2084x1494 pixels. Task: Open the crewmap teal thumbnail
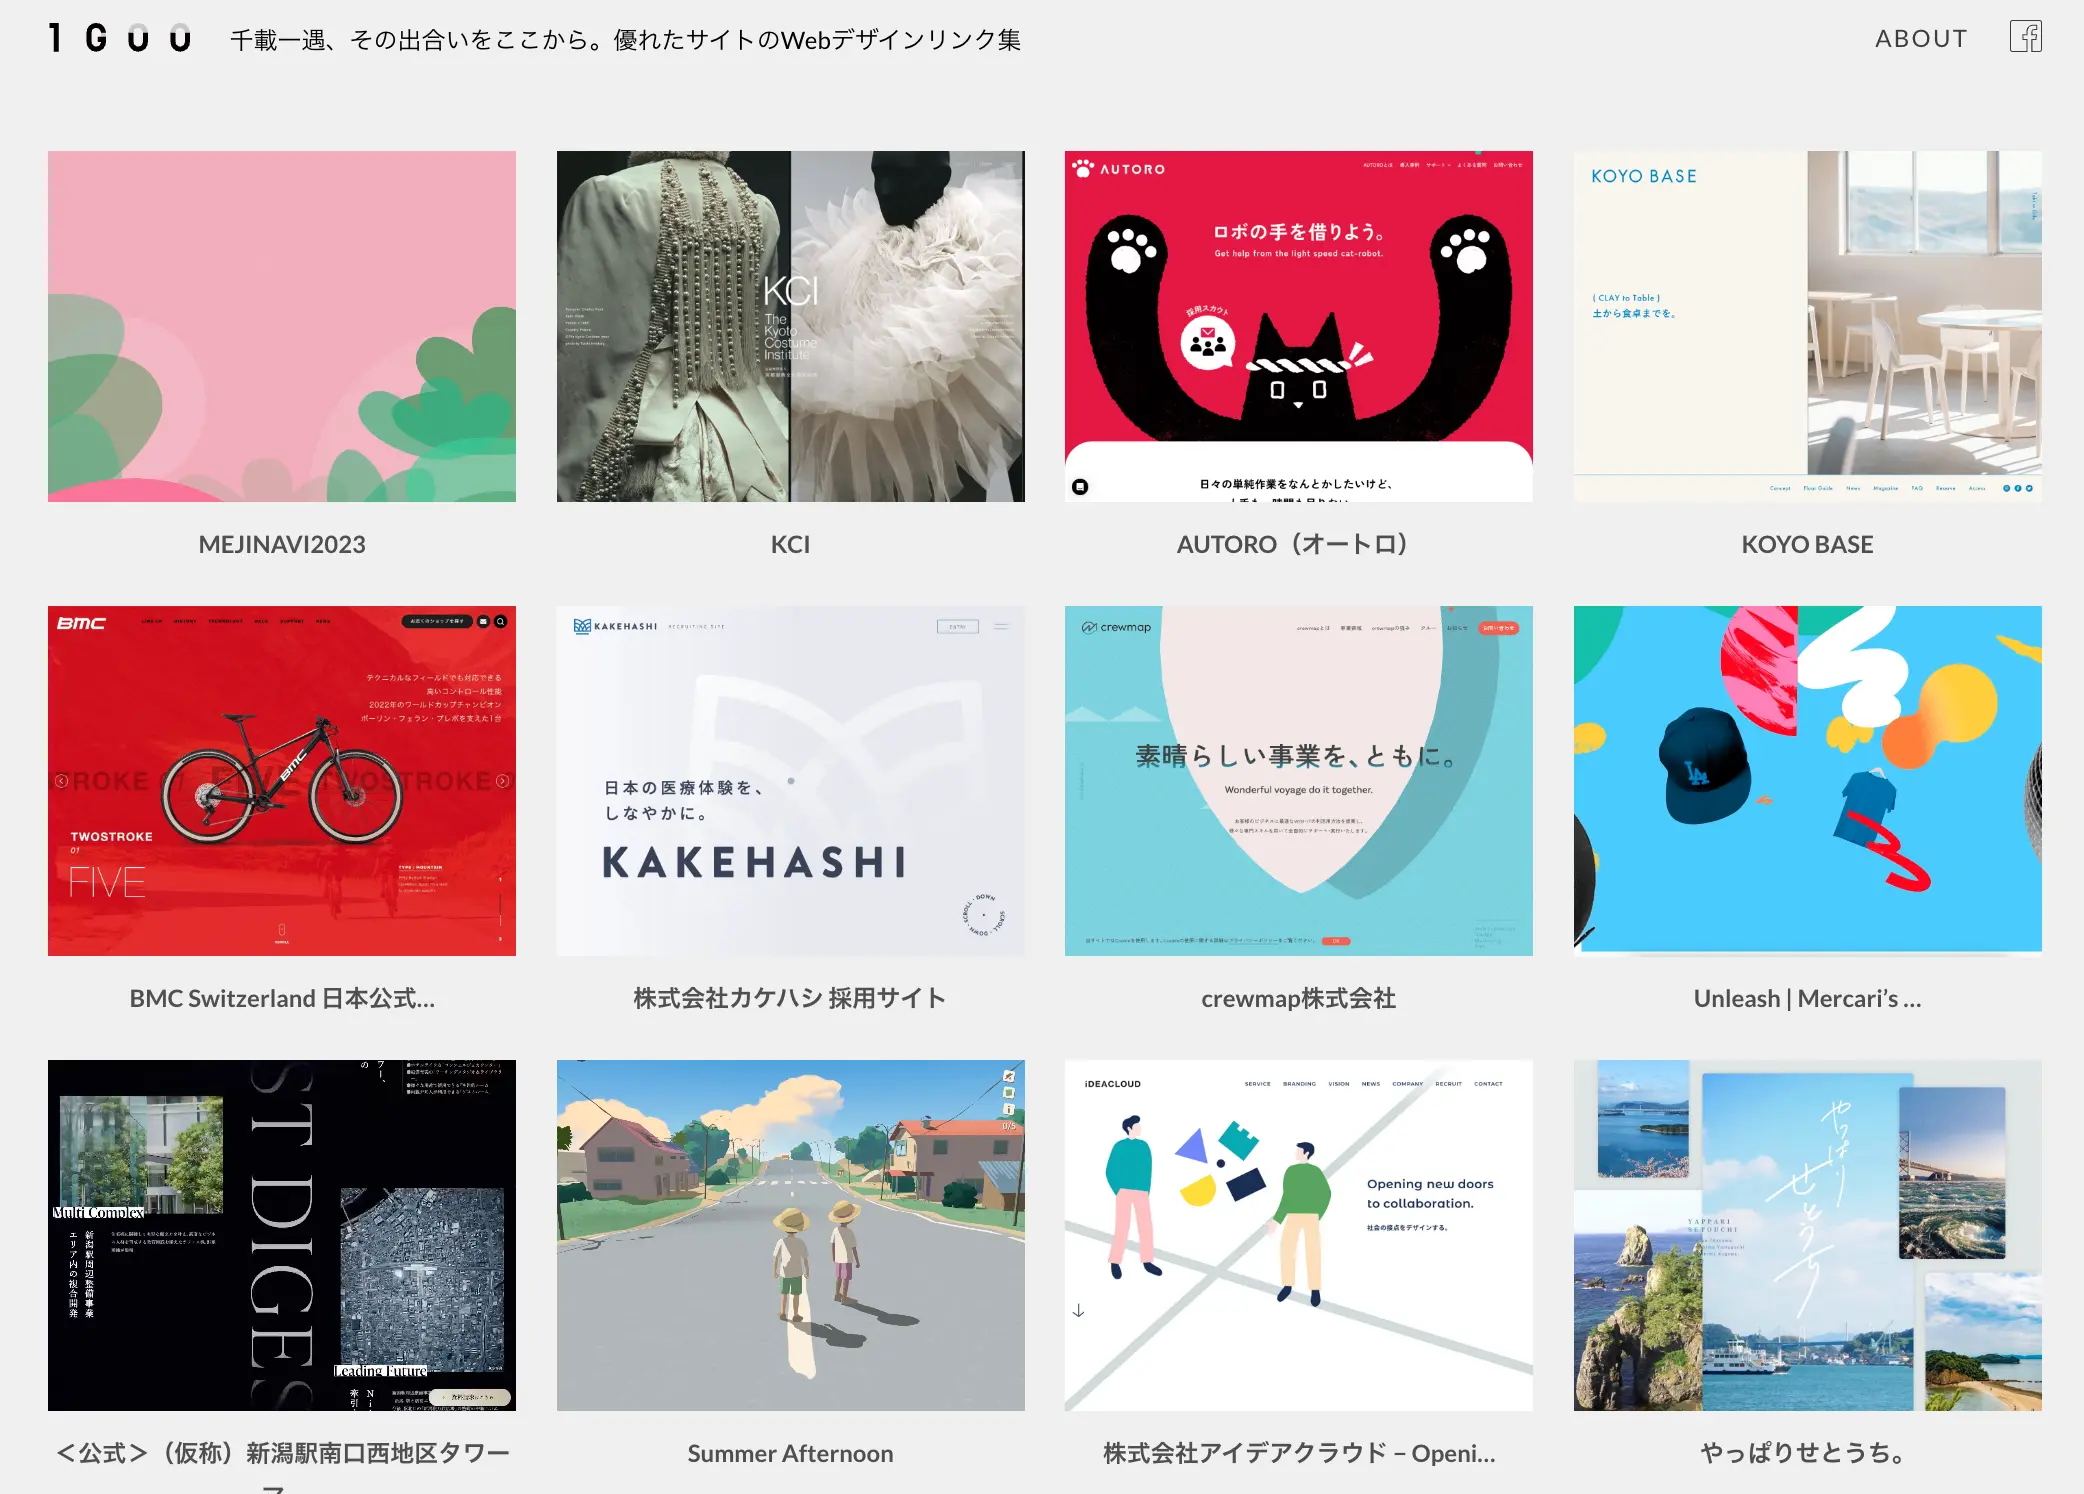1298,781
